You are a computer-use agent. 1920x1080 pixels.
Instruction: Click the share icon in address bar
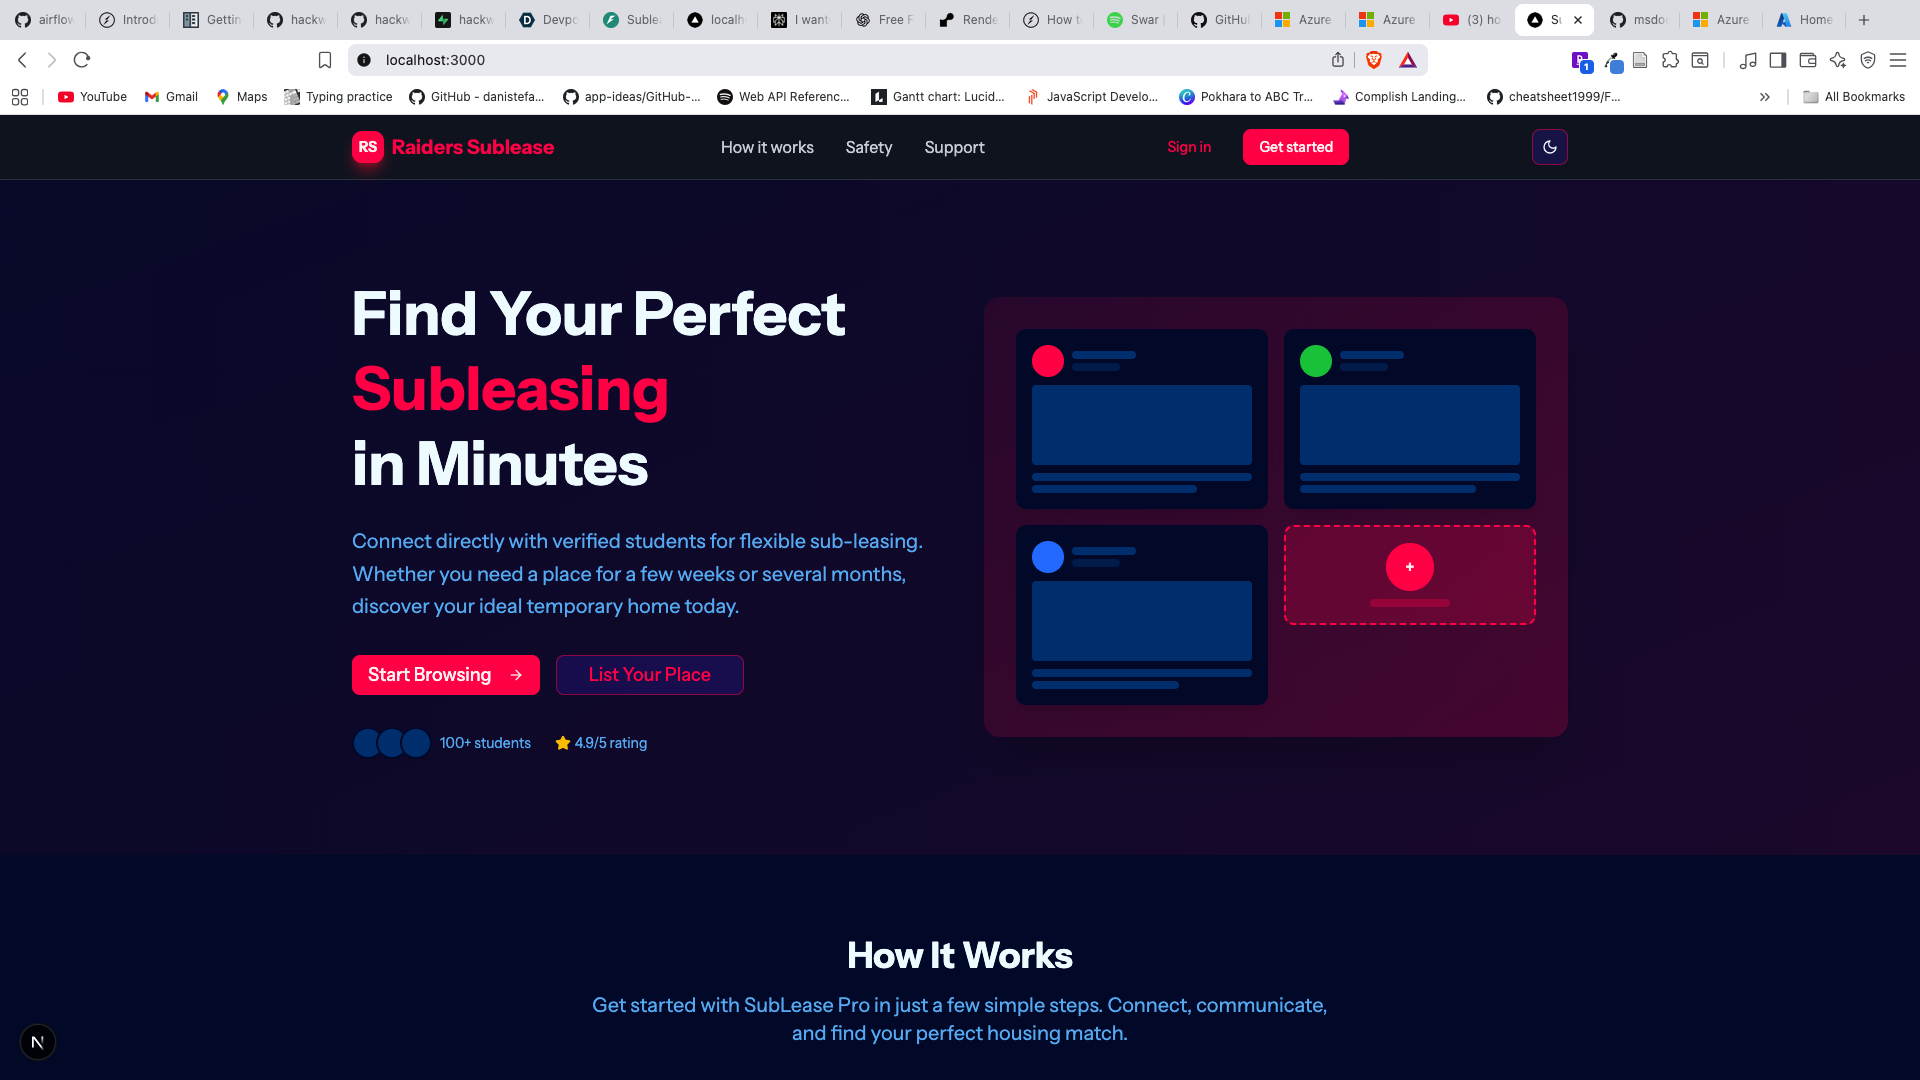(1338, 60)
